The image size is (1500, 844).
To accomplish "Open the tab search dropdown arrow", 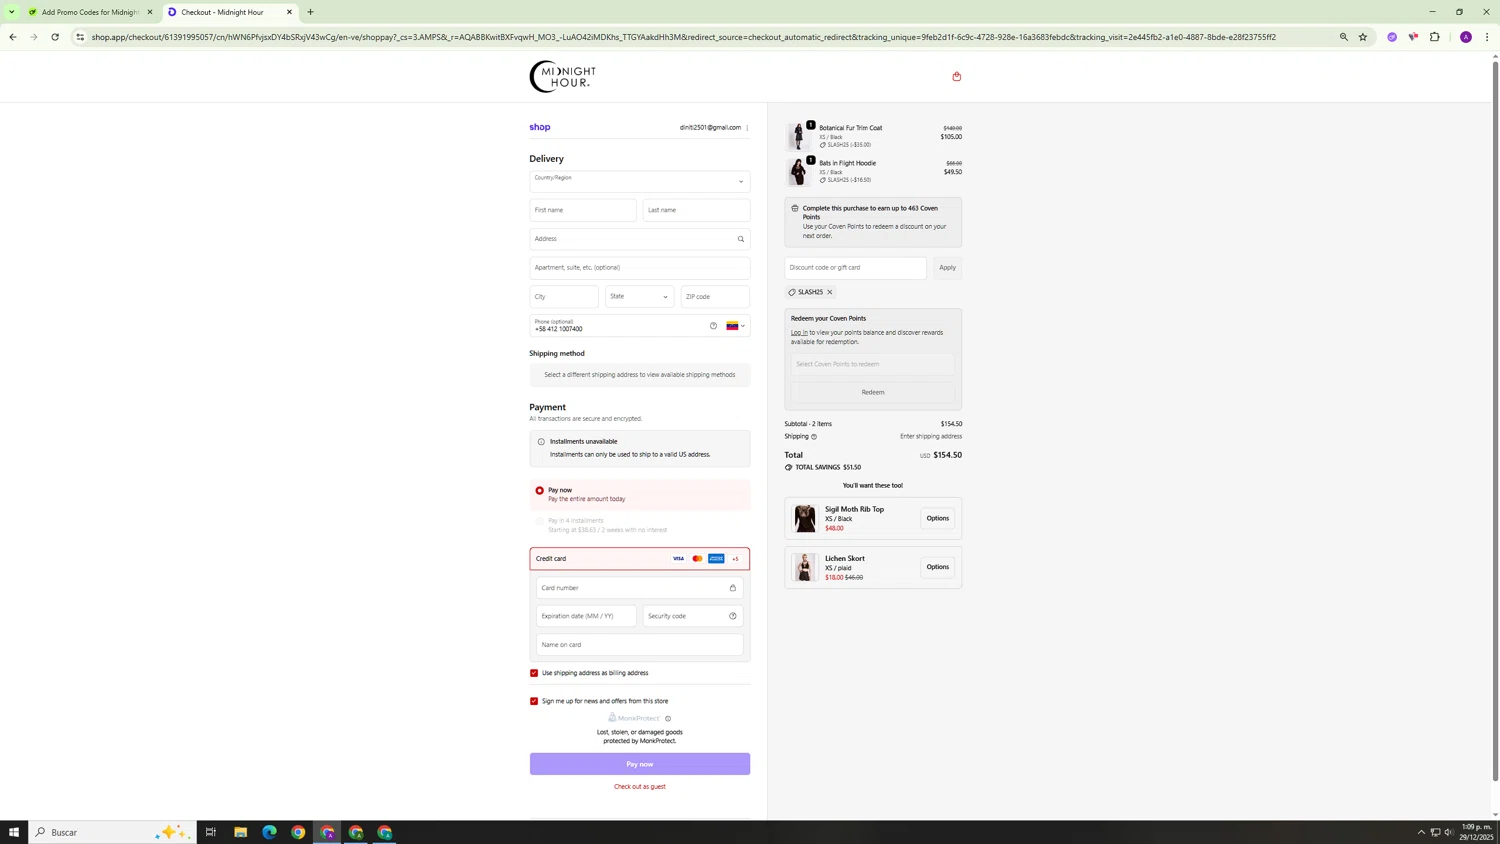I will coord(12,12).
